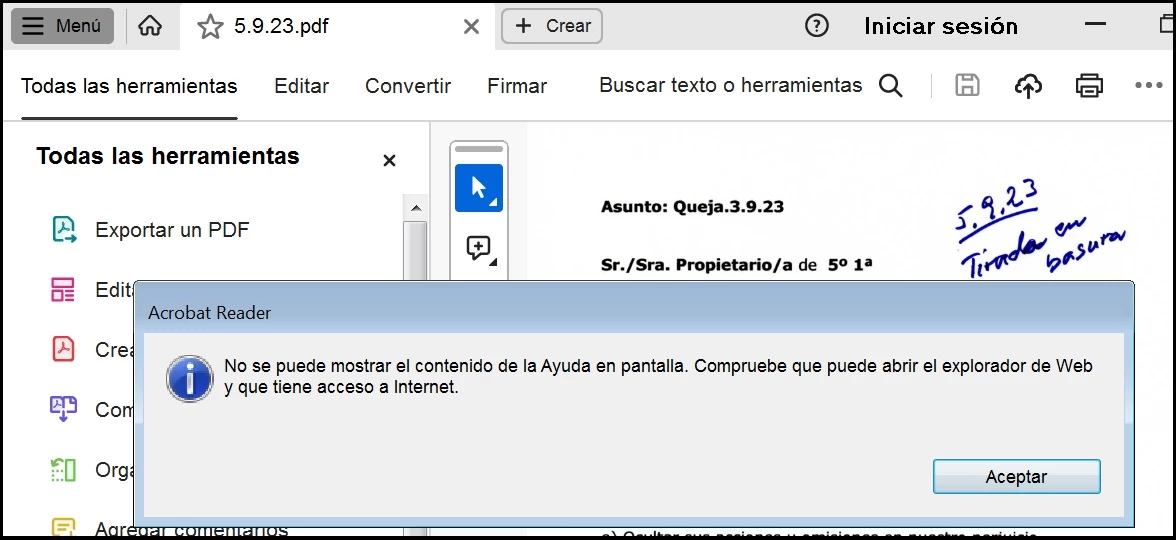This screenshot has width=1176, height=540.
Task: Click the Combinar archivos purple icon
Action: tap(64, 410)
